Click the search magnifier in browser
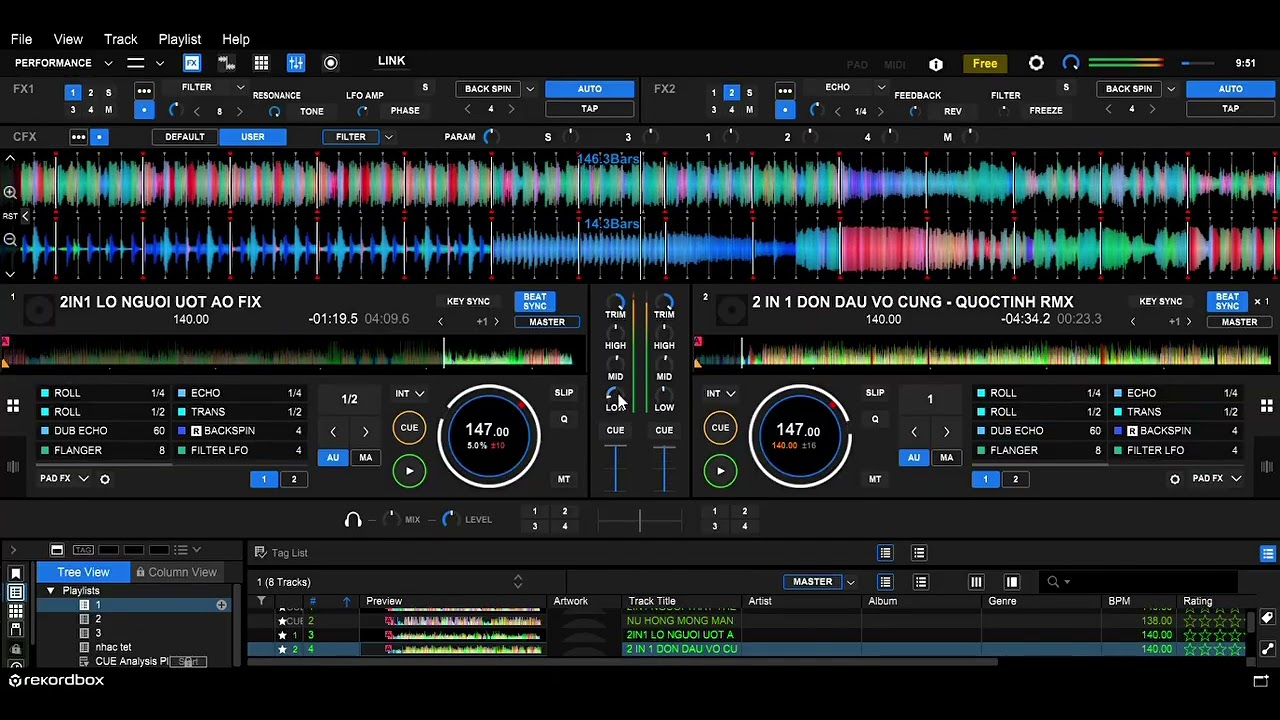 click(x=1053, y=582)
